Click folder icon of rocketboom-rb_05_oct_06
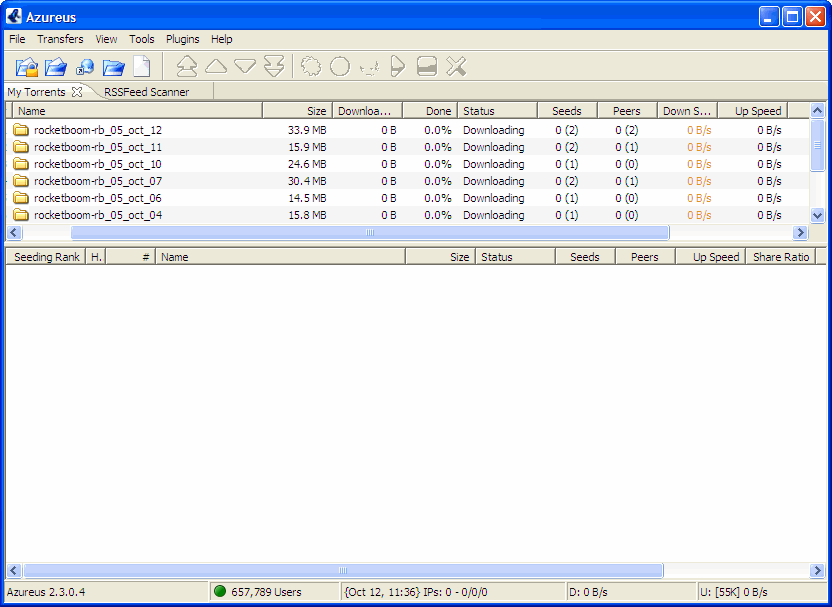Screen dimensions: 832x607 click(21, 198)
